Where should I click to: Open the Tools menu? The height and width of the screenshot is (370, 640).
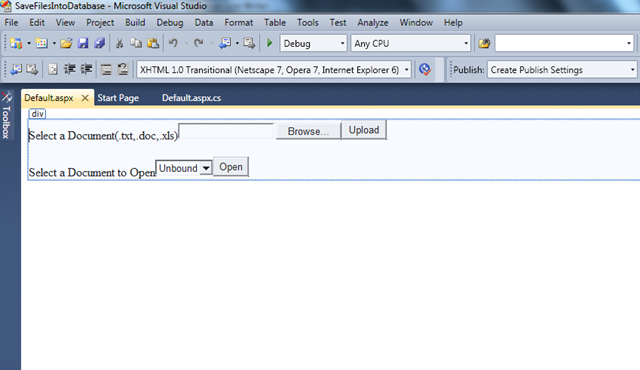308,22
